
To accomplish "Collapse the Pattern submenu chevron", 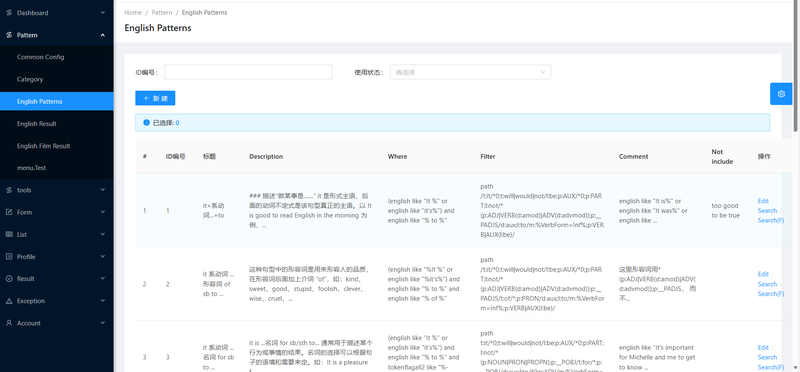I will click(x=103, y=35).
